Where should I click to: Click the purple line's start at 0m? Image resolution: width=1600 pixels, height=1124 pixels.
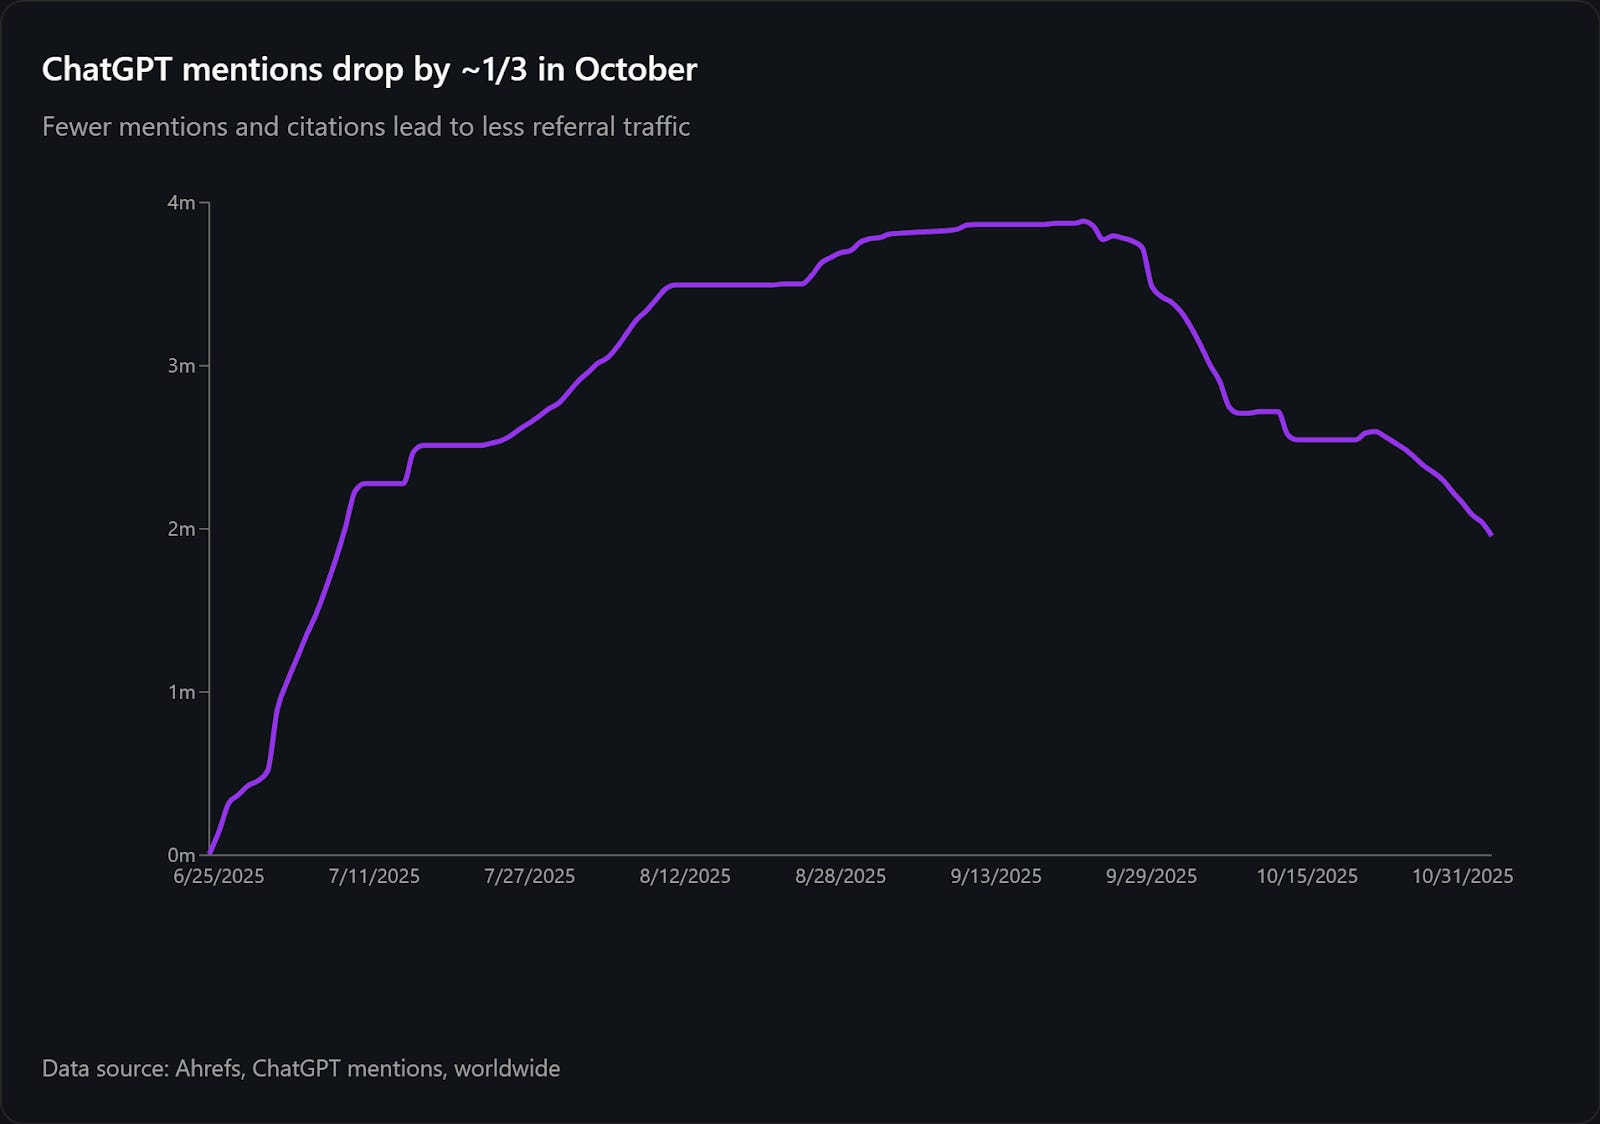pos(210,853)
